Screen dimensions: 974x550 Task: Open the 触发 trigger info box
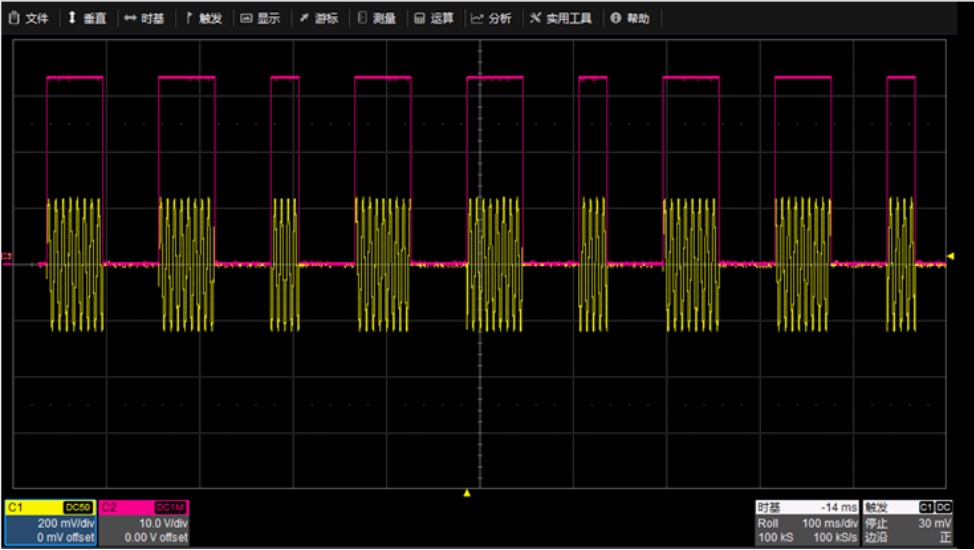click(908, 523)
